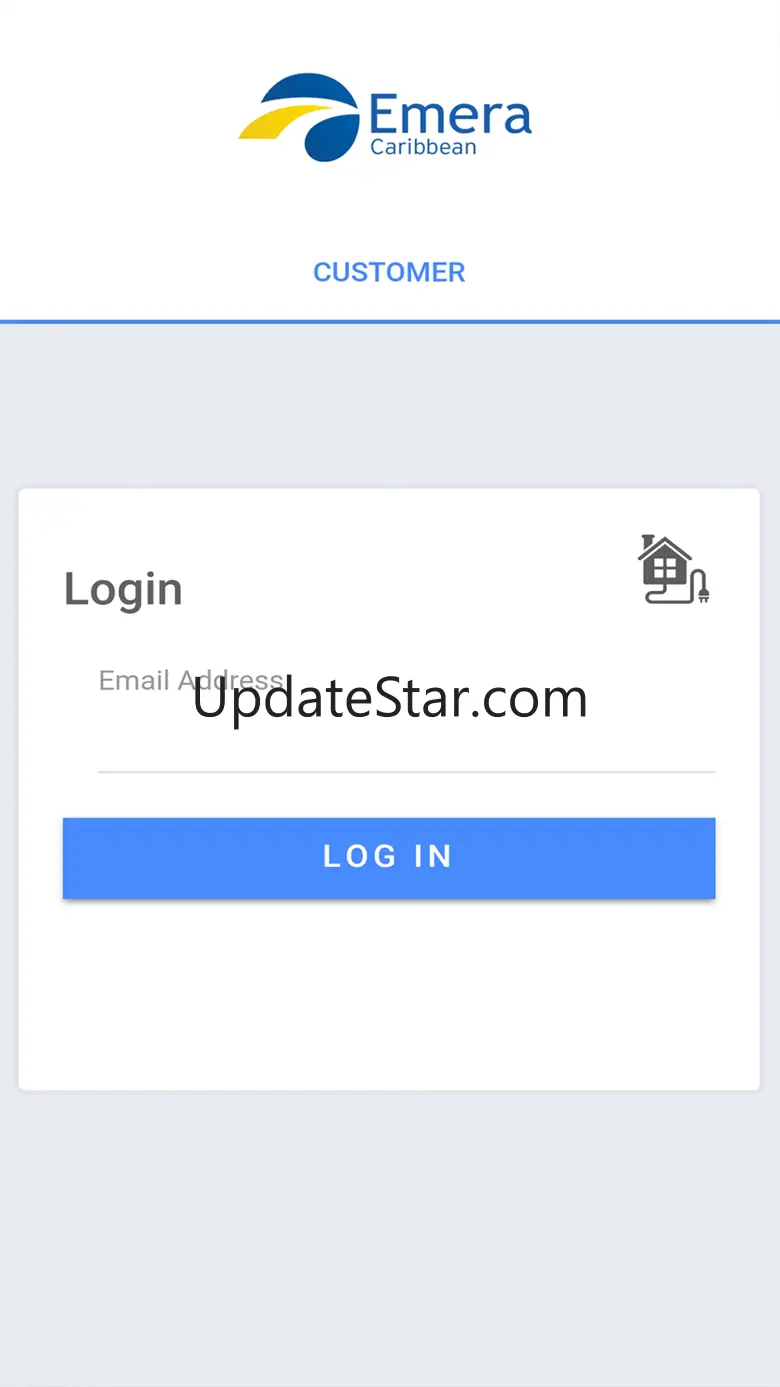Select the CUSTOMER tab
The image size is (780, 1387).
pos(389,272)
